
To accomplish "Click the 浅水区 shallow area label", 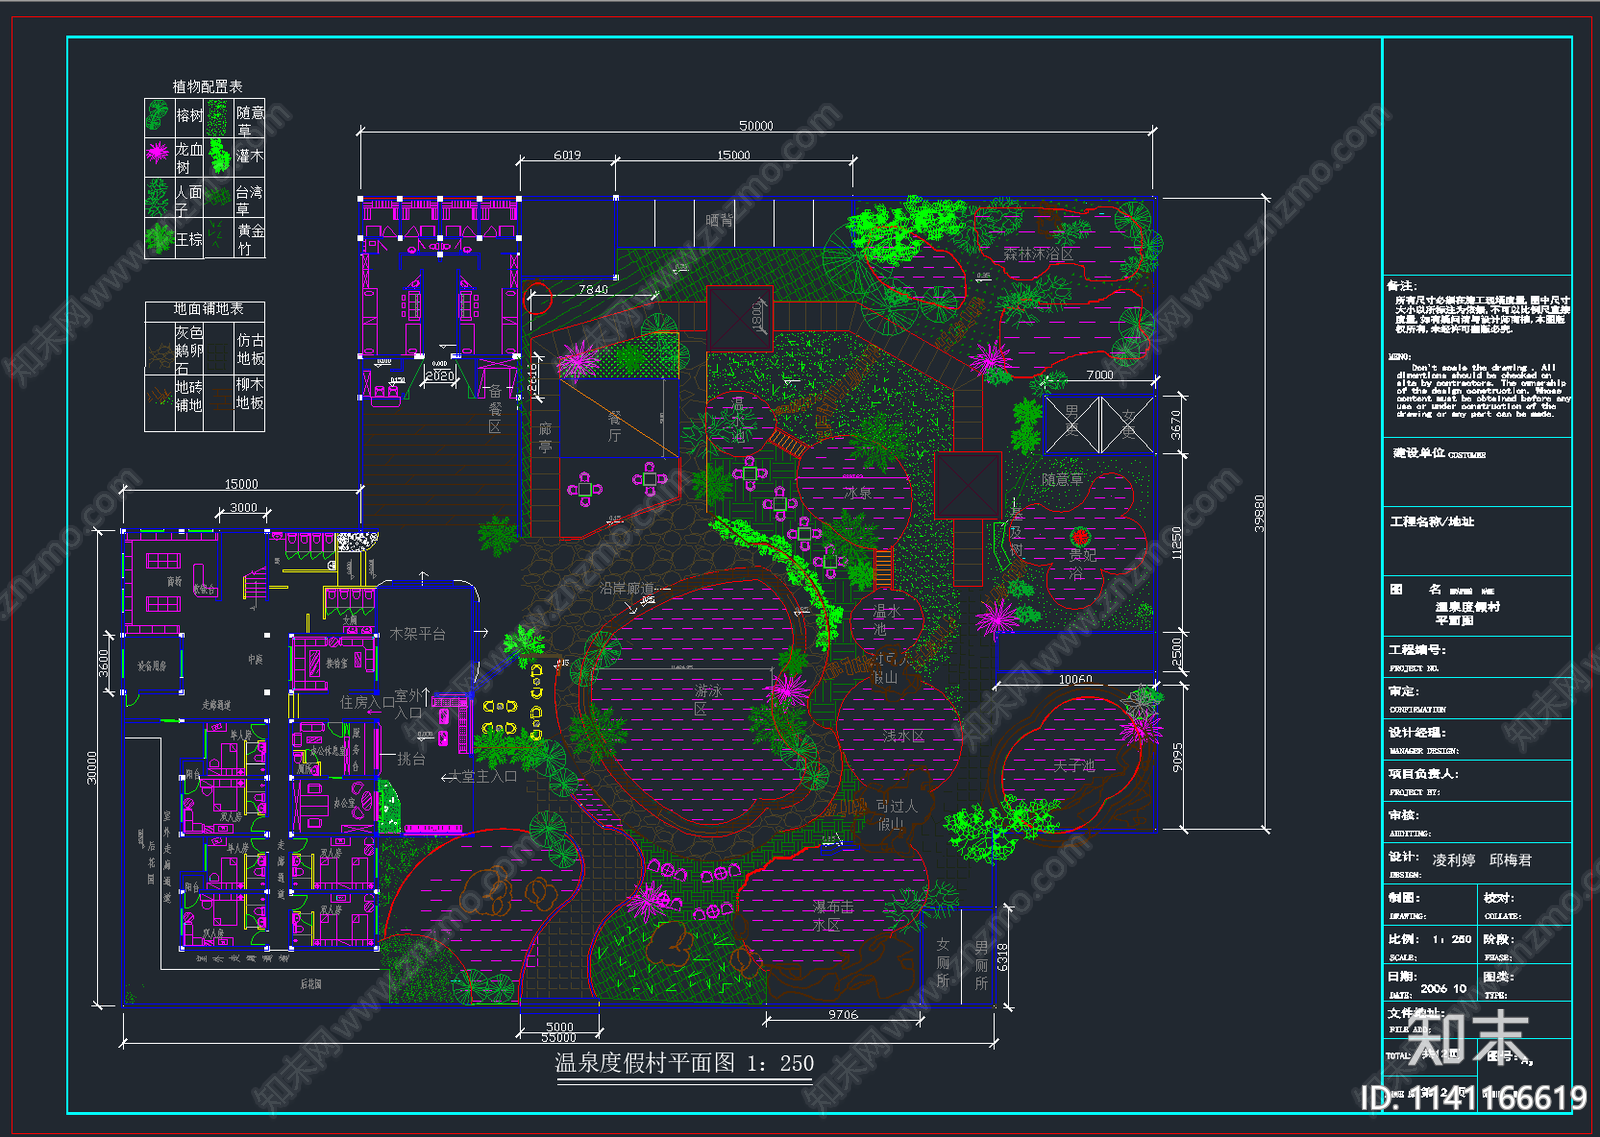I will pos(903,736).
